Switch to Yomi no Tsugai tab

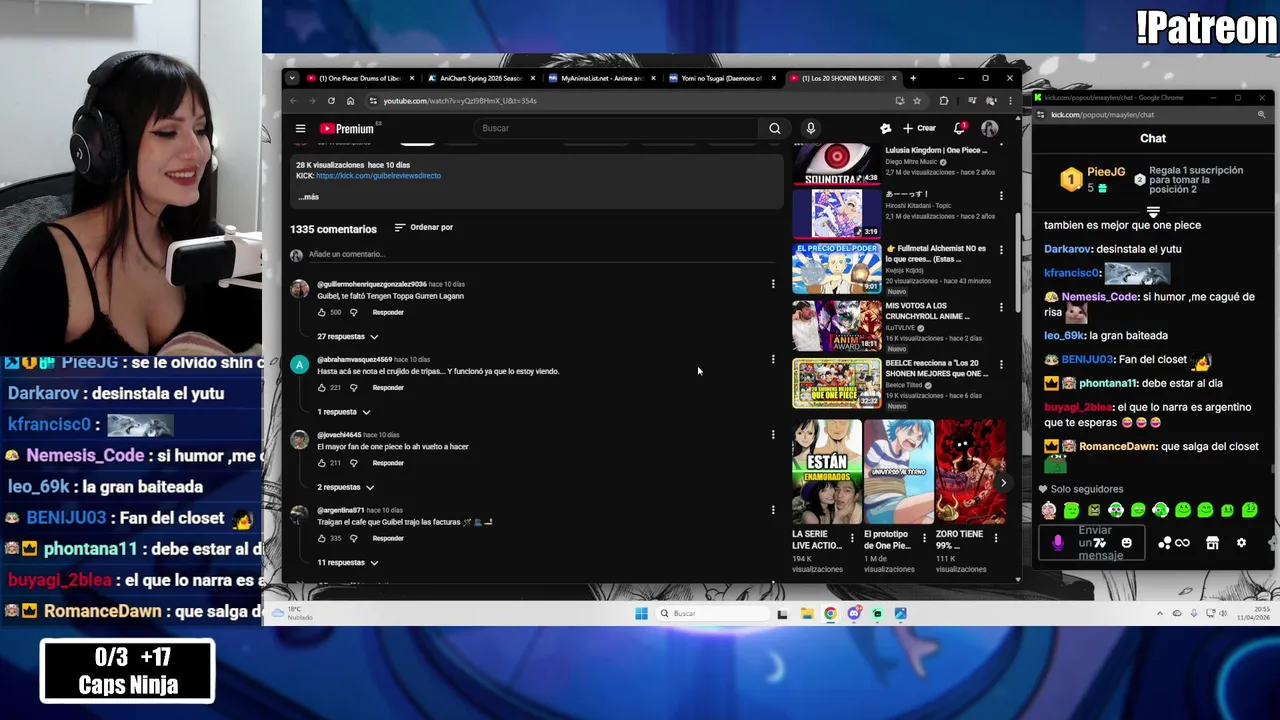tap(721, 78)
